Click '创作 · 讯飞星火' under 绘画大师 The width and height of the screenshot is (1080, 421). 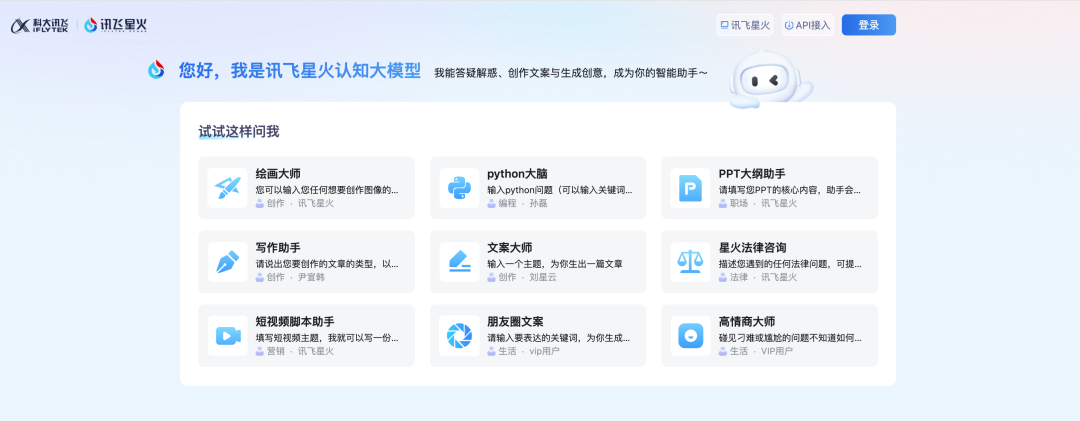click(295, 203)
